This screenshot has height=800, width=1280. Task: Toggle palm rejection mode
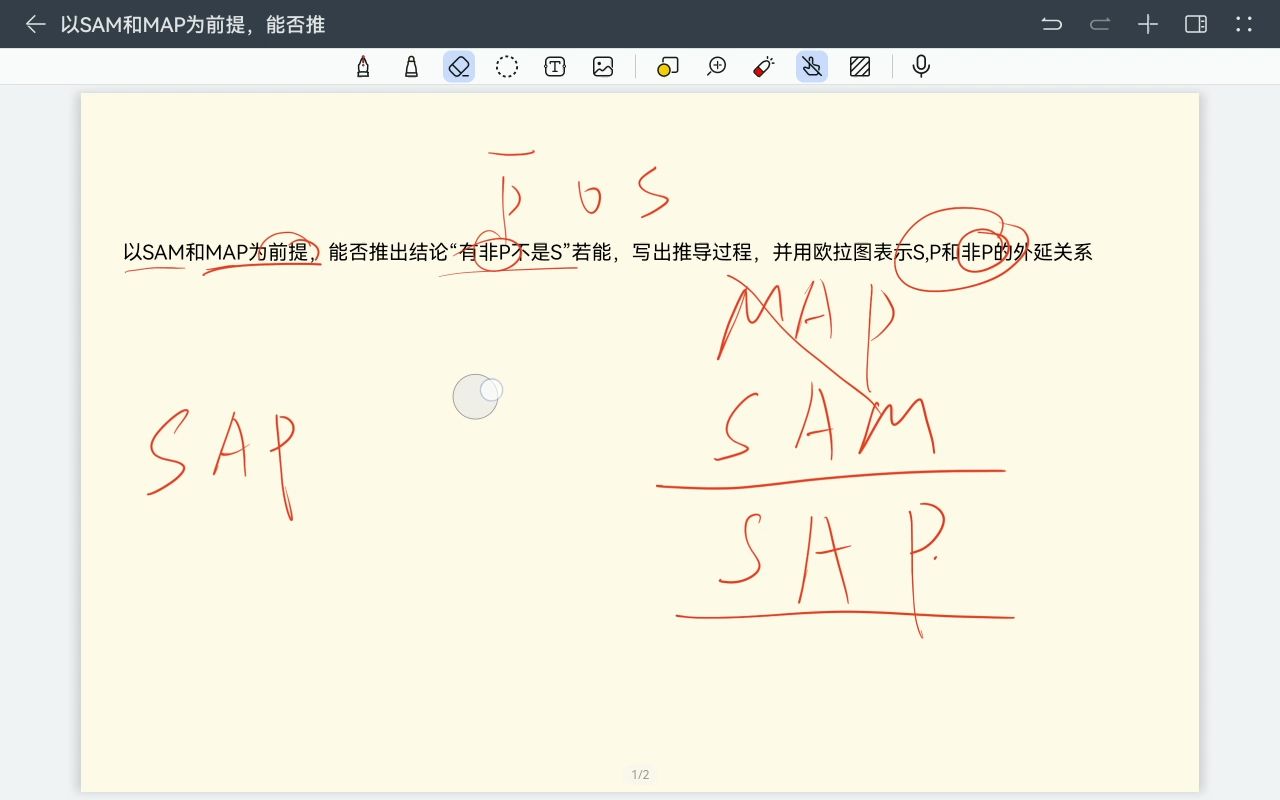click(811, 66)
